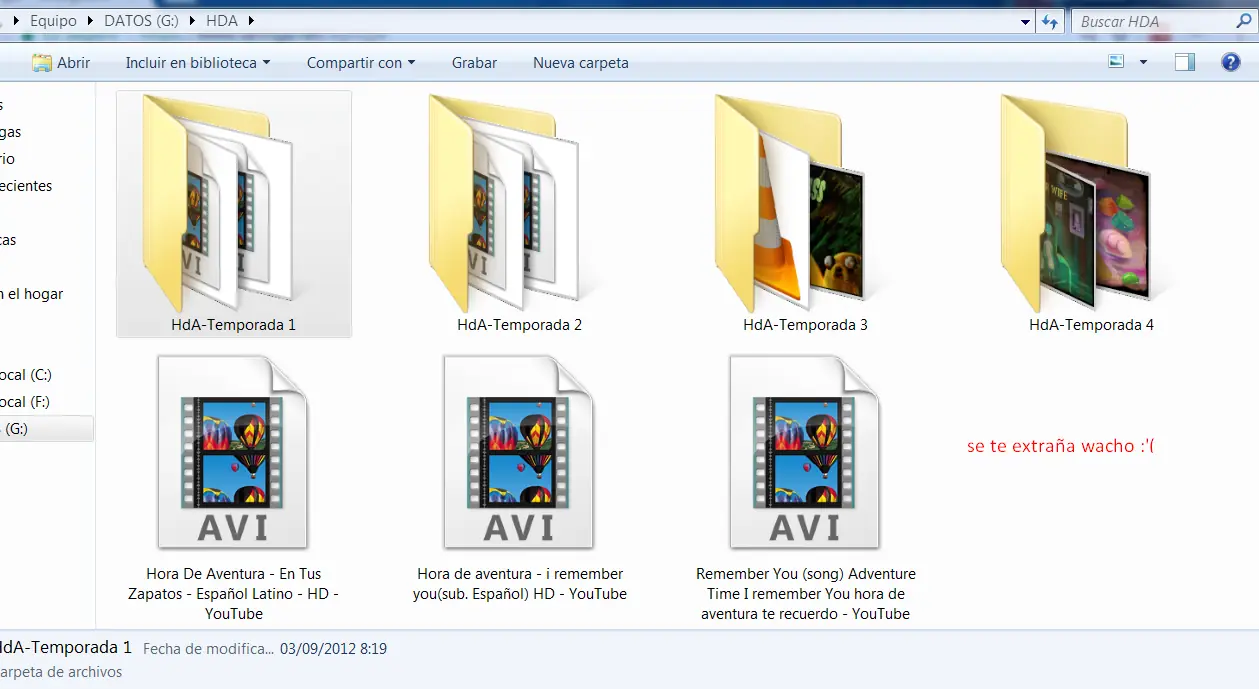
Task: Click the 'Remember You (song) Adventure Time' filename
Action: (x=806, y=594)
